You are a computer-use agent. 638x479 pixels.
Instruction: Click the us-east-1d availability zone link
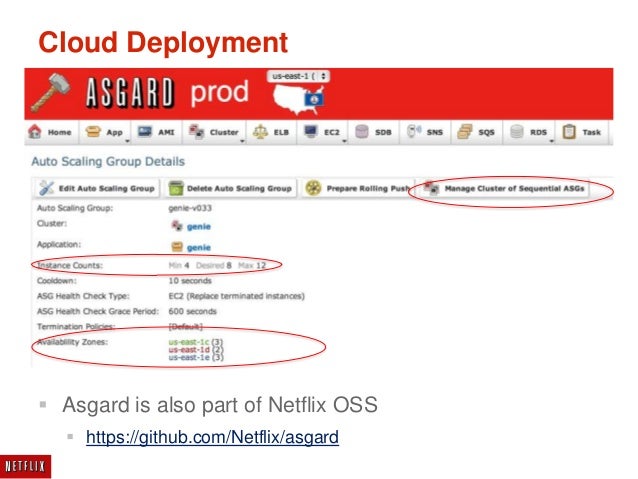[x=189, y=350]
